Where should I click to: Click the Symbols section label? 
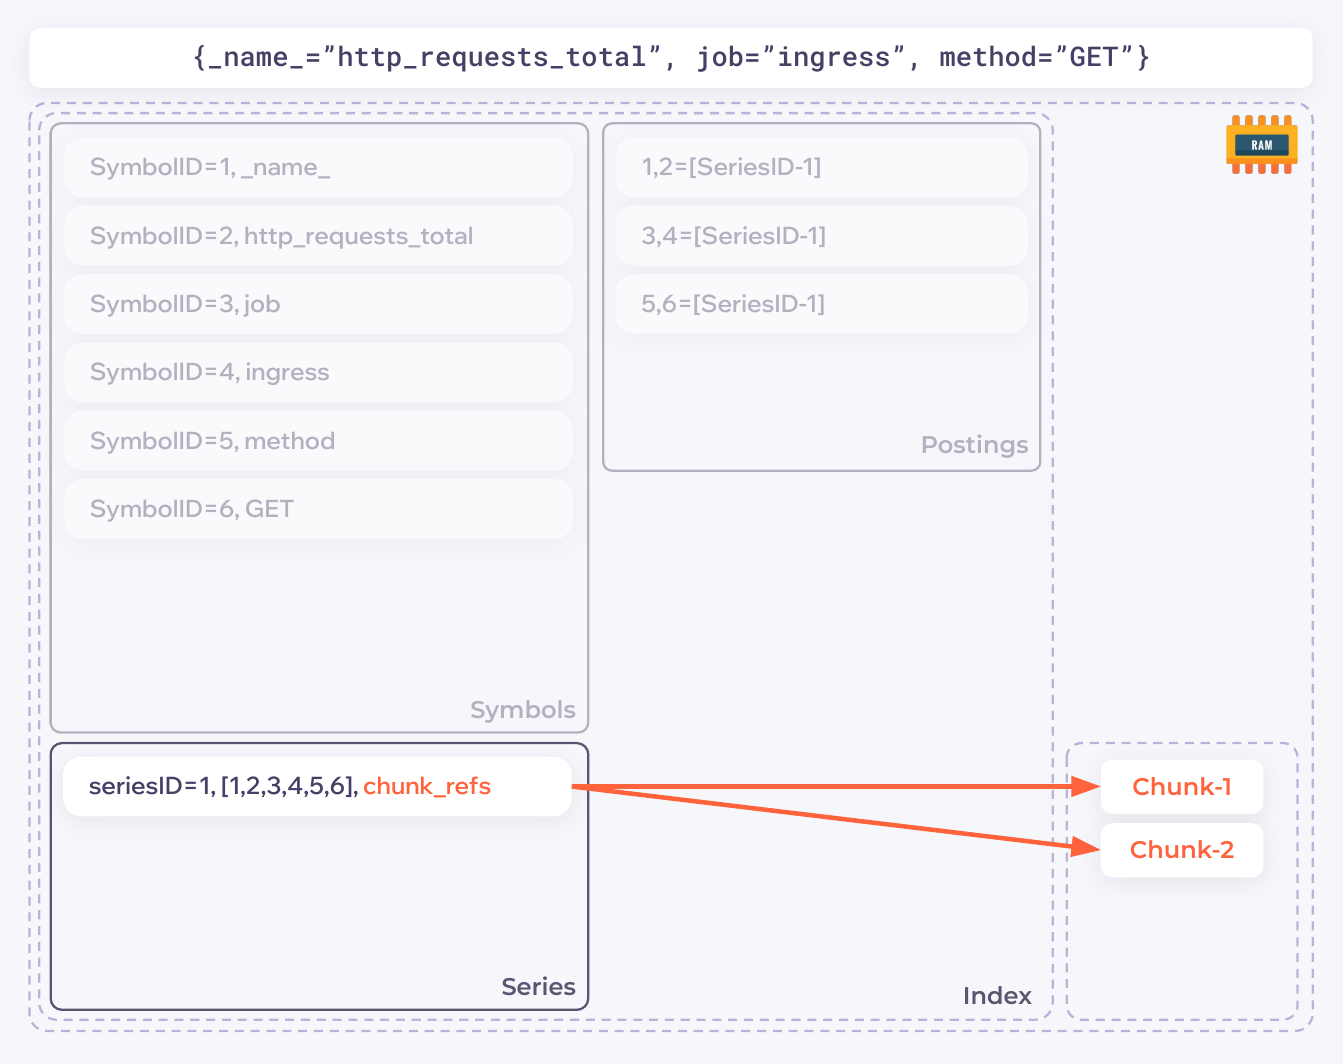pyautogui.click(x=523, y=710)
